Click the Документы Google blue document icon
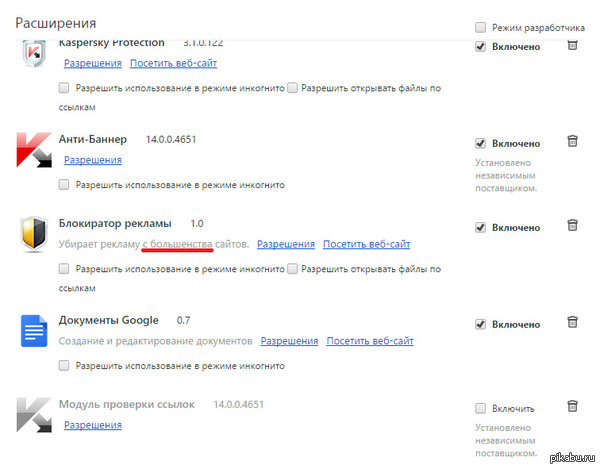 click(x=34, y=331)
